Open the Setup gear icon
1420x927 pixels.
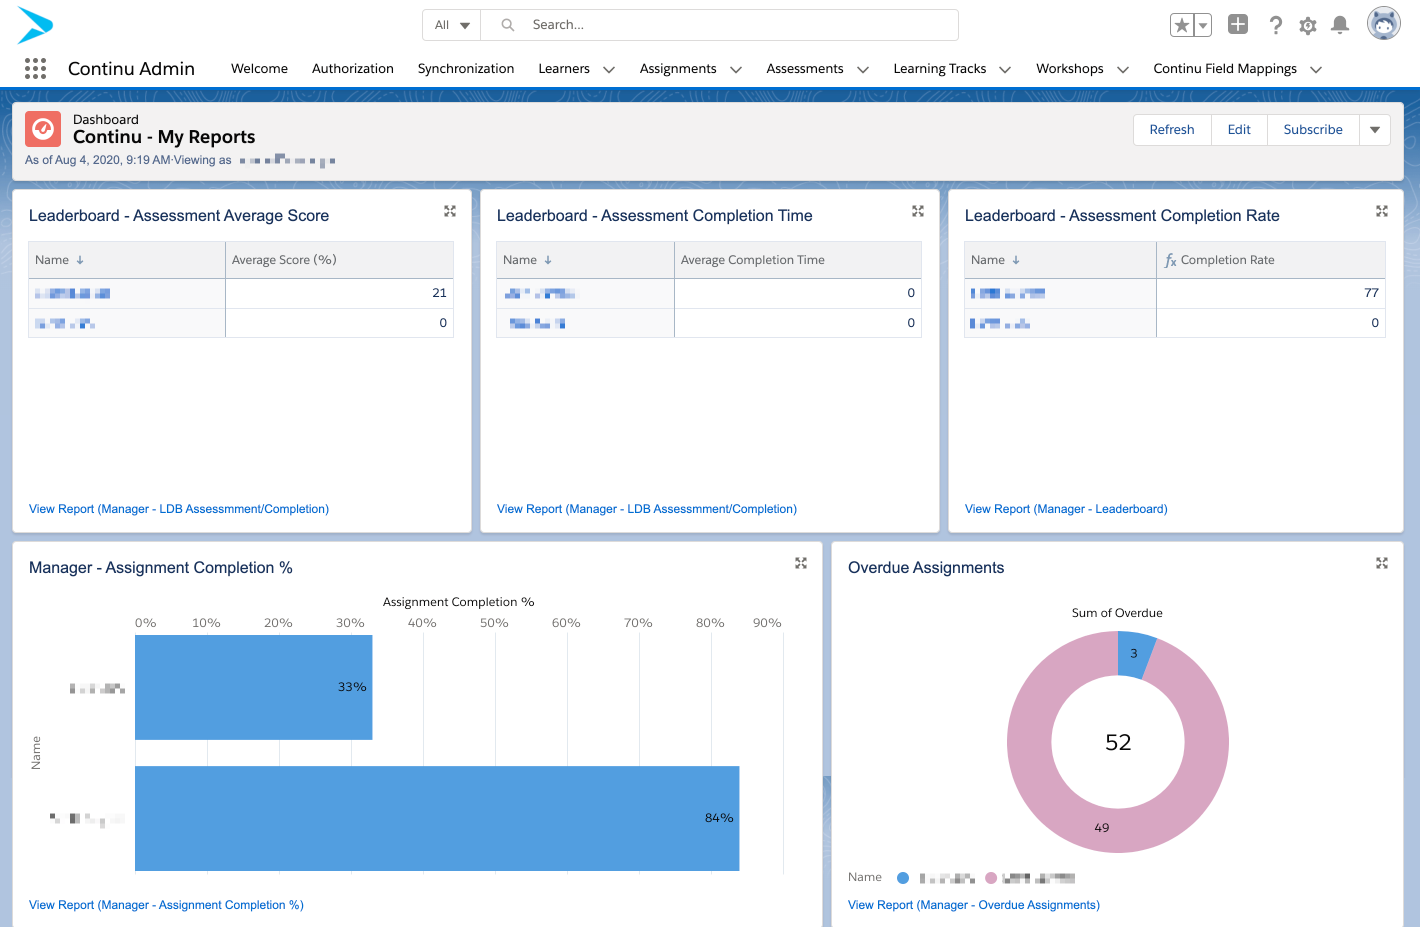tap(1307, 25)
